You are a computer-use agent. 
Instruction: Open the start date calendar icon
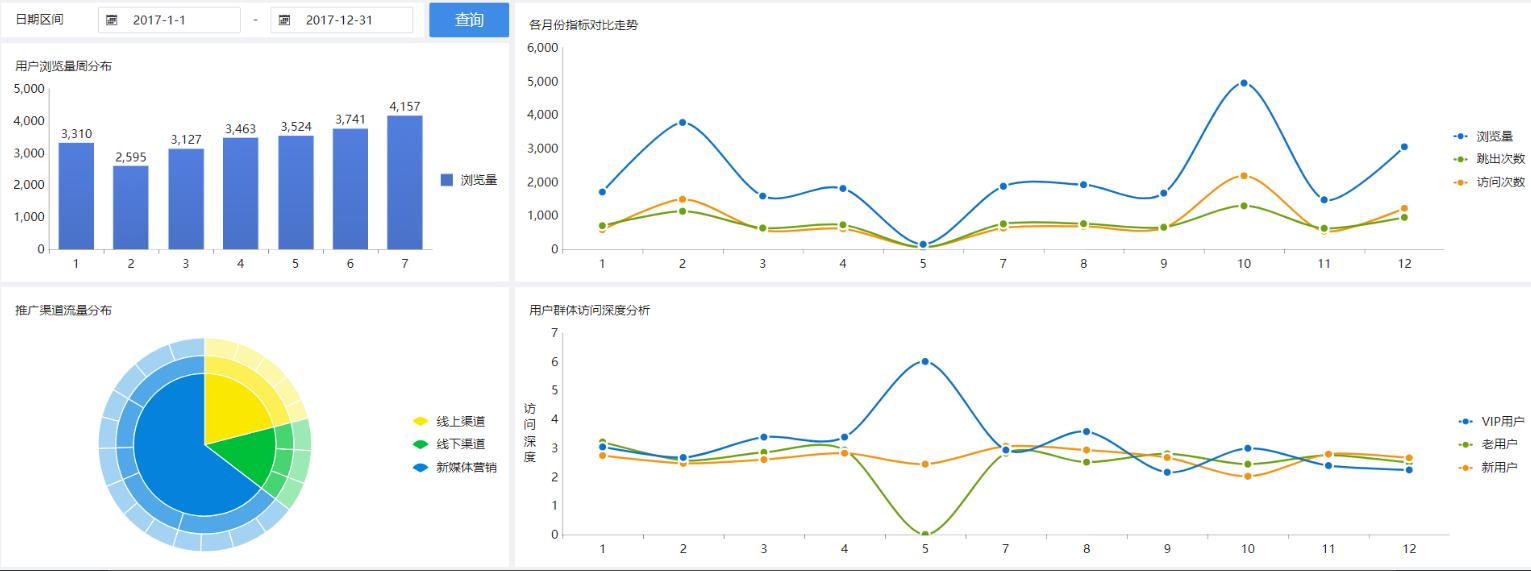(x=112, y=20)
